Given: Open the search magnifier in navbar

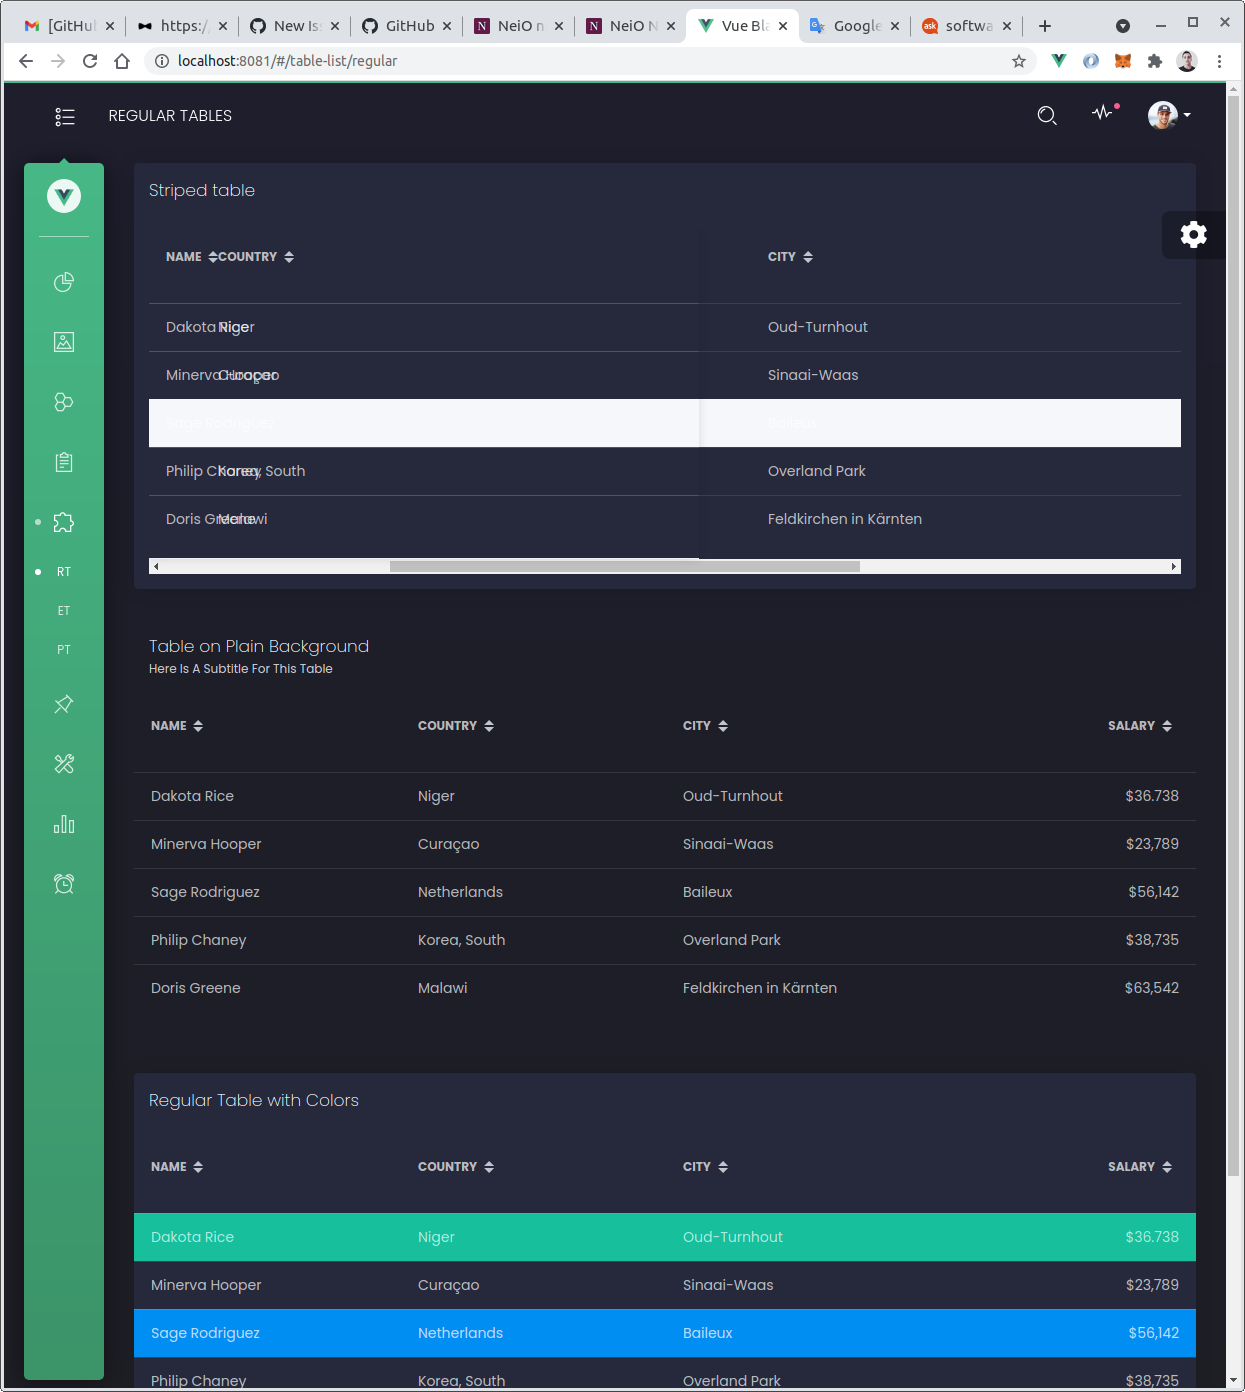Looking at the screenshot, I should [x=1047, y=116].
